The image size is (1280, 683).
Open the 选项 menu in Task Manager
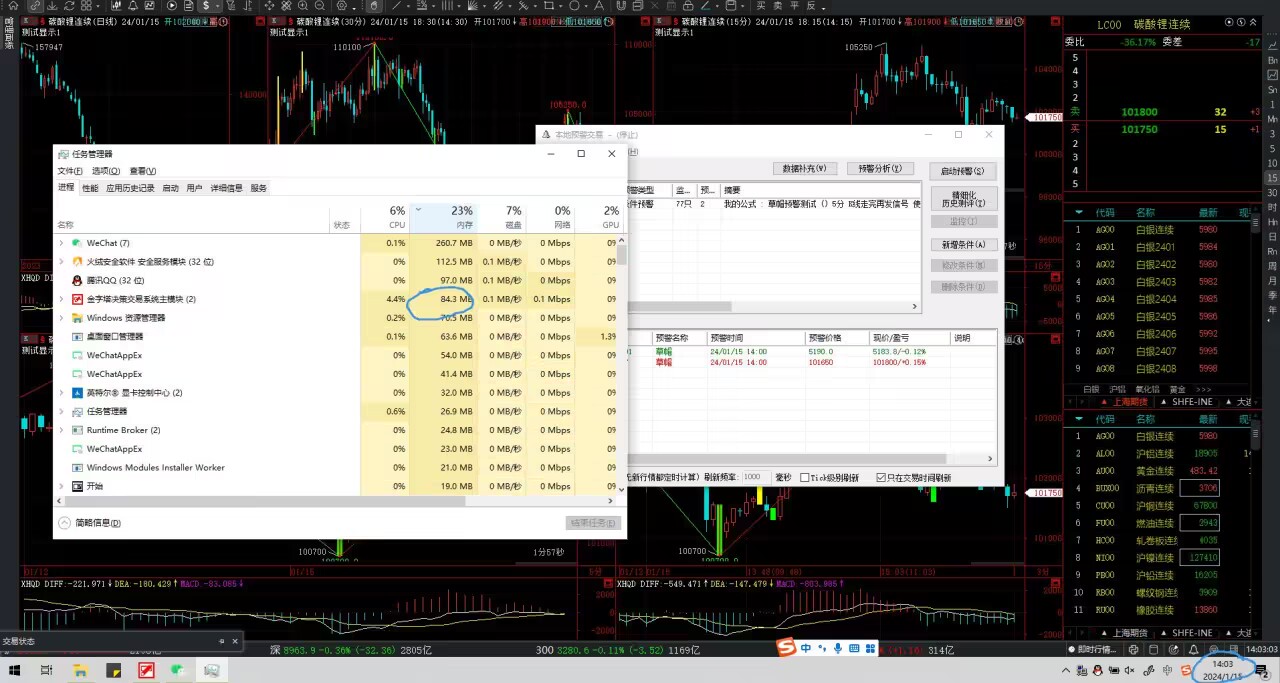(107, 171)
